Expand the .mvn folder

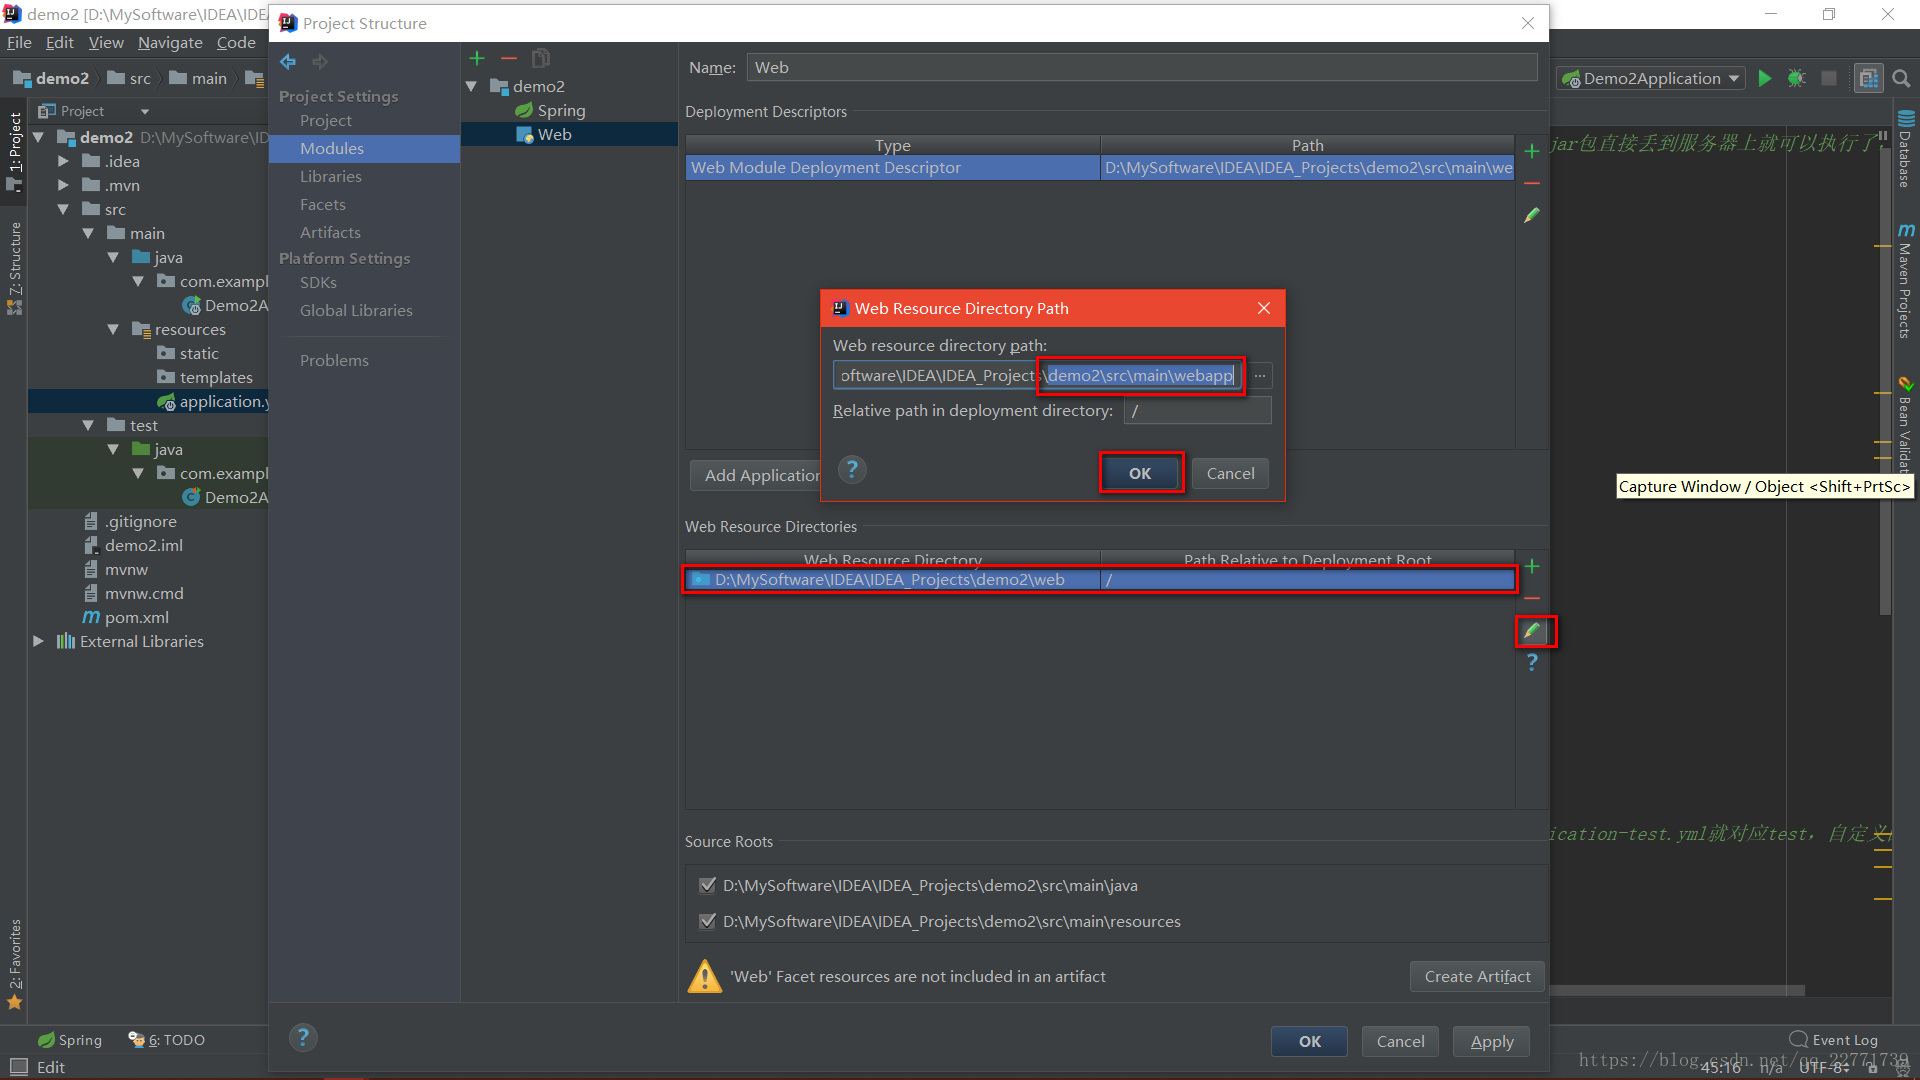(63, 185)
